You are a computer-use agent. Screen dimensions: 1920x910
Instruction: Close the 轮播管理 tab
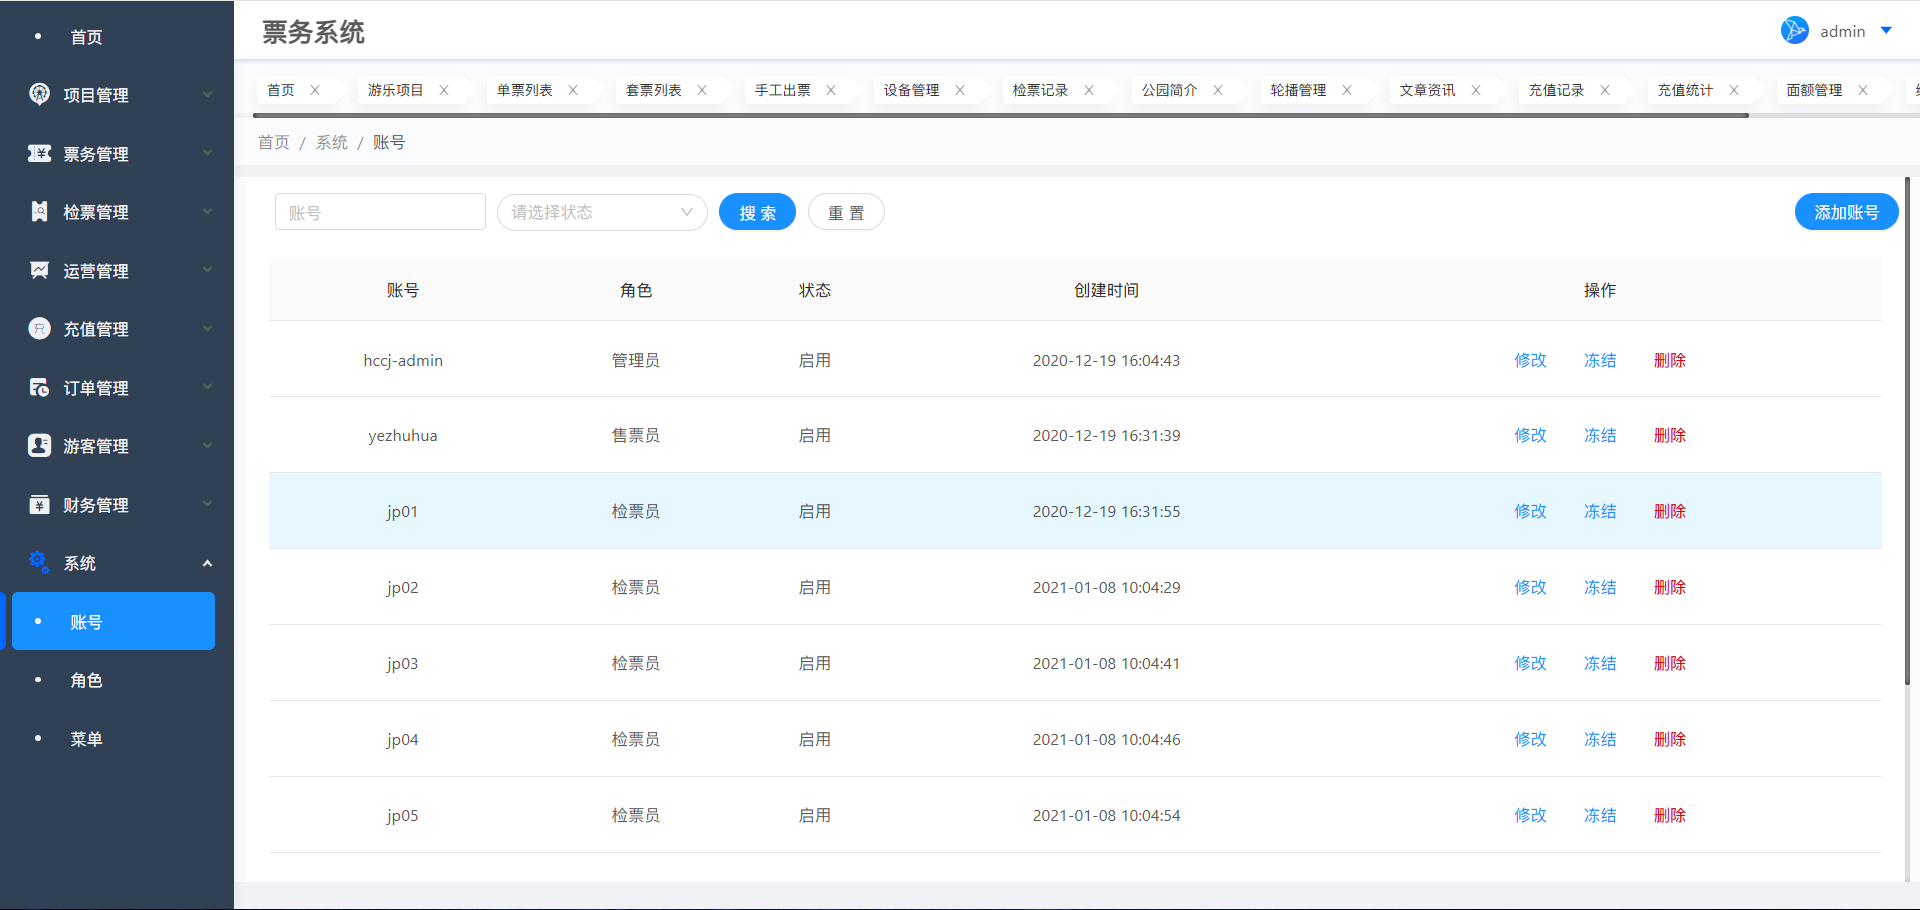pyautogui.click(x=1347, y=90)
